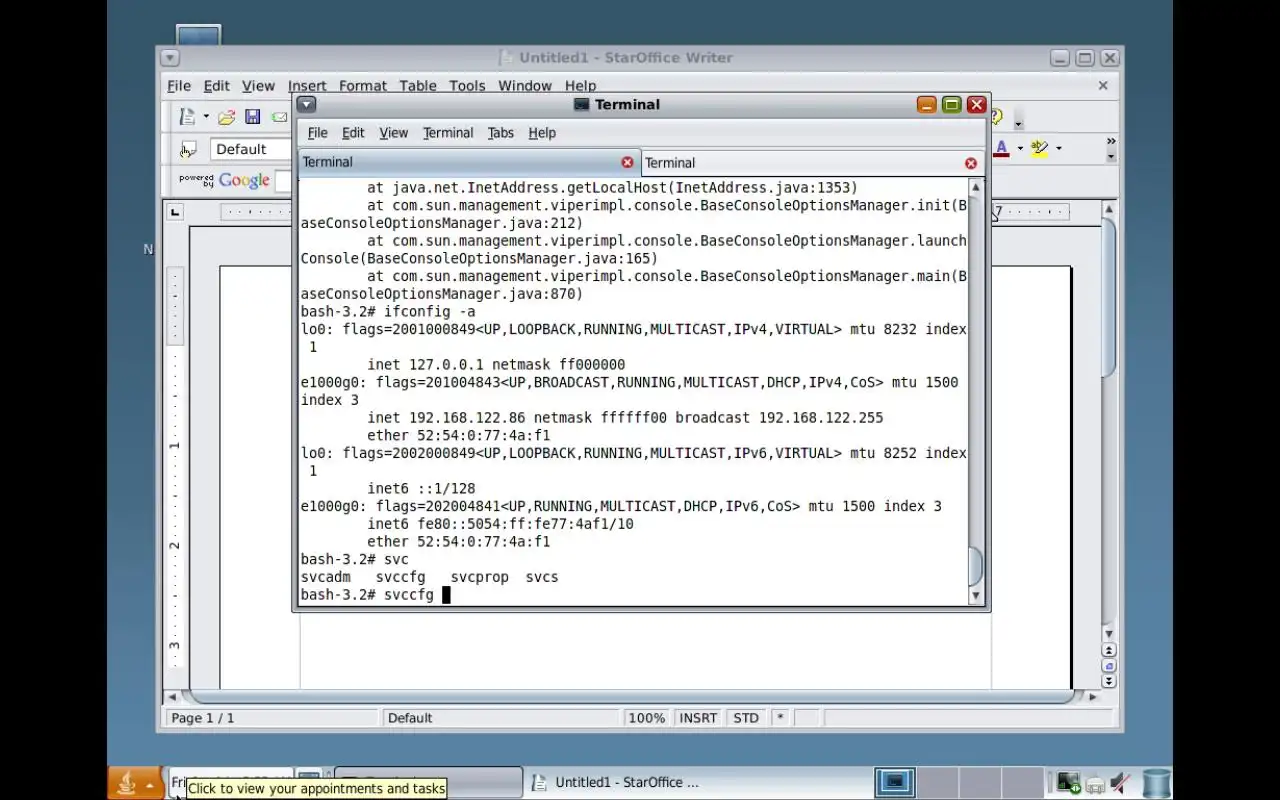Click the New document icon in Writer
1280x800 pixels.
point(186,117)
